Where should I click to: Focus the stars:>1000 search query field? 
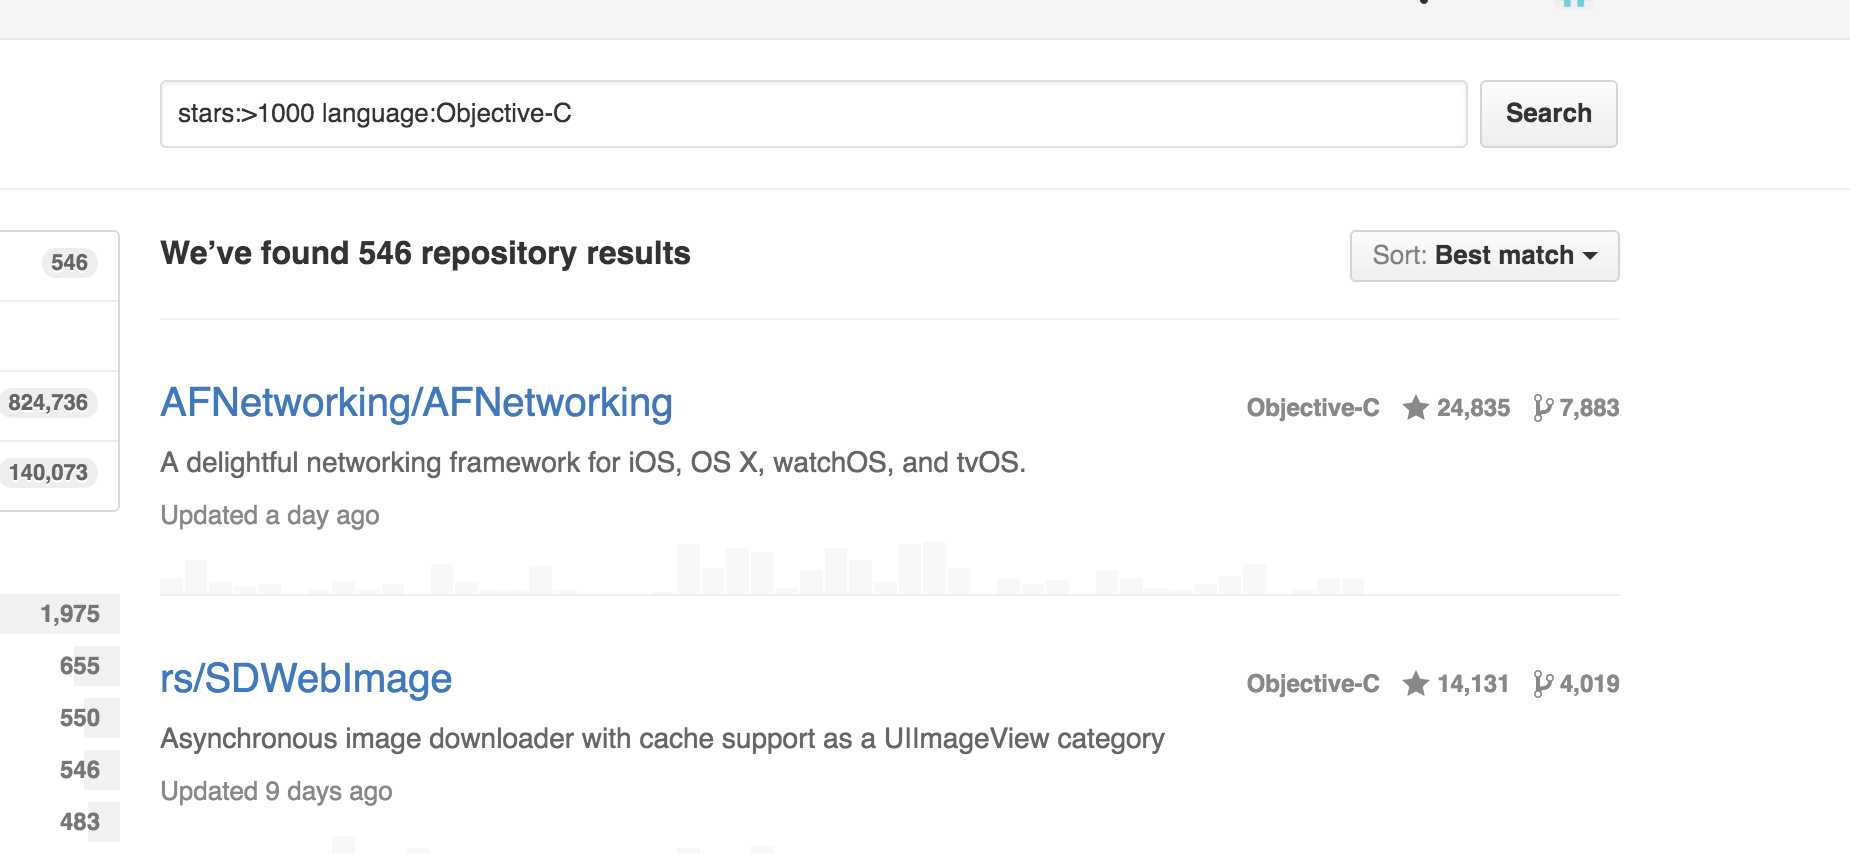coord(812,114)
